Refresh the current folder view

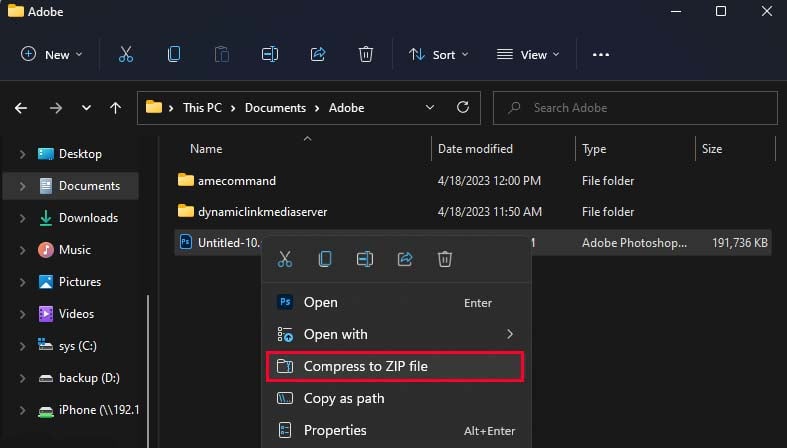(462, 107)
